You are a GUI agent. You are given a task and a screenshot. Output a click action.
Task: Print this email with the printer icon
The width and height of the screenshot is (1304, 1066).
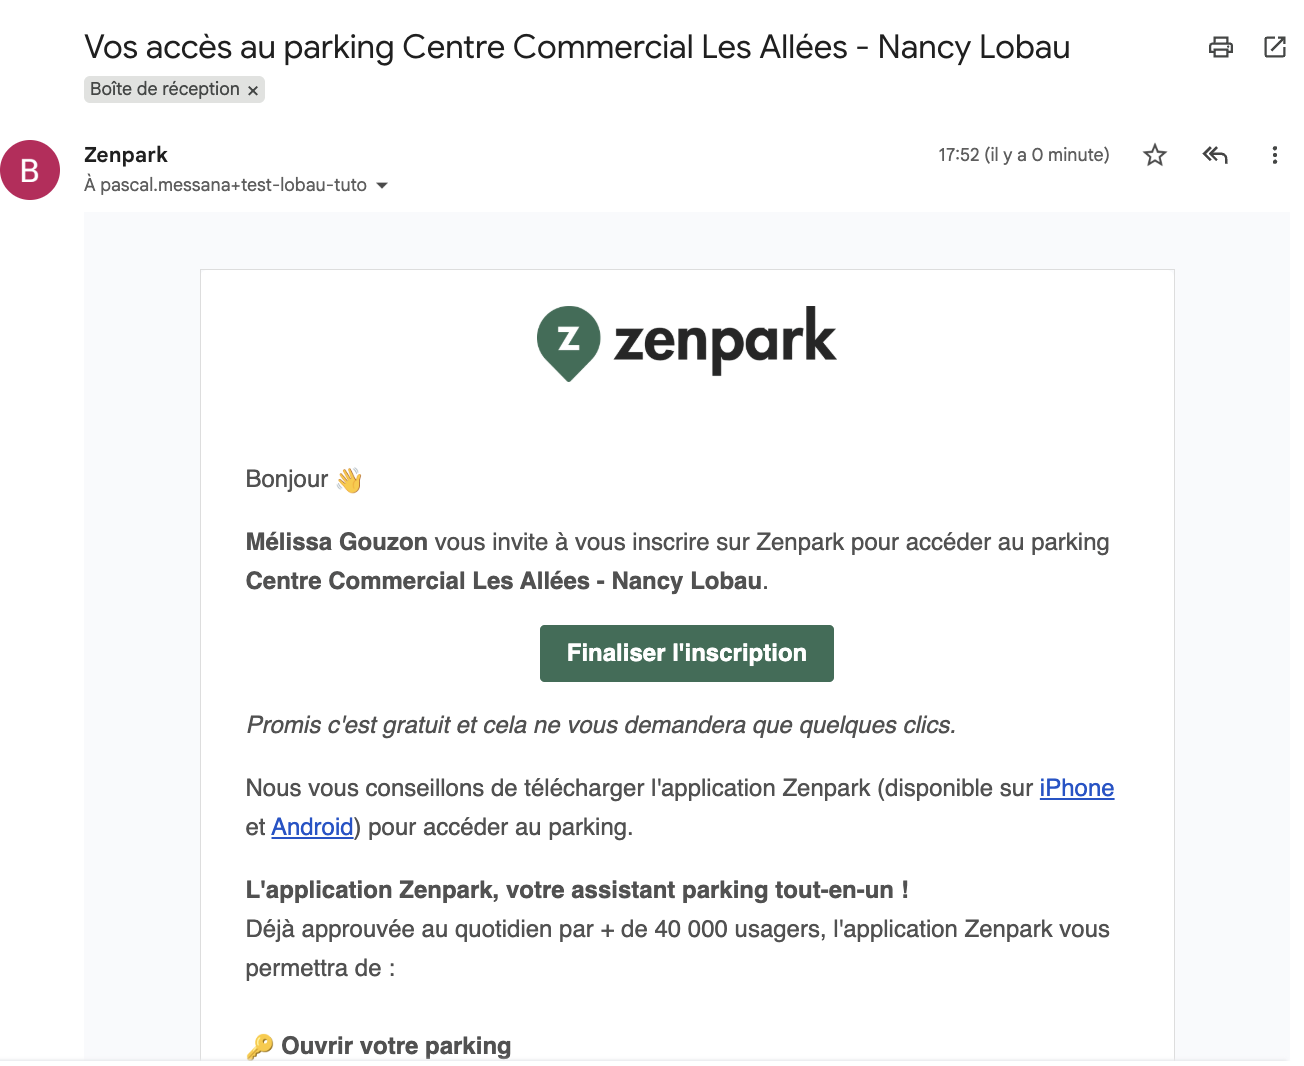click(x=1221, y=47)
